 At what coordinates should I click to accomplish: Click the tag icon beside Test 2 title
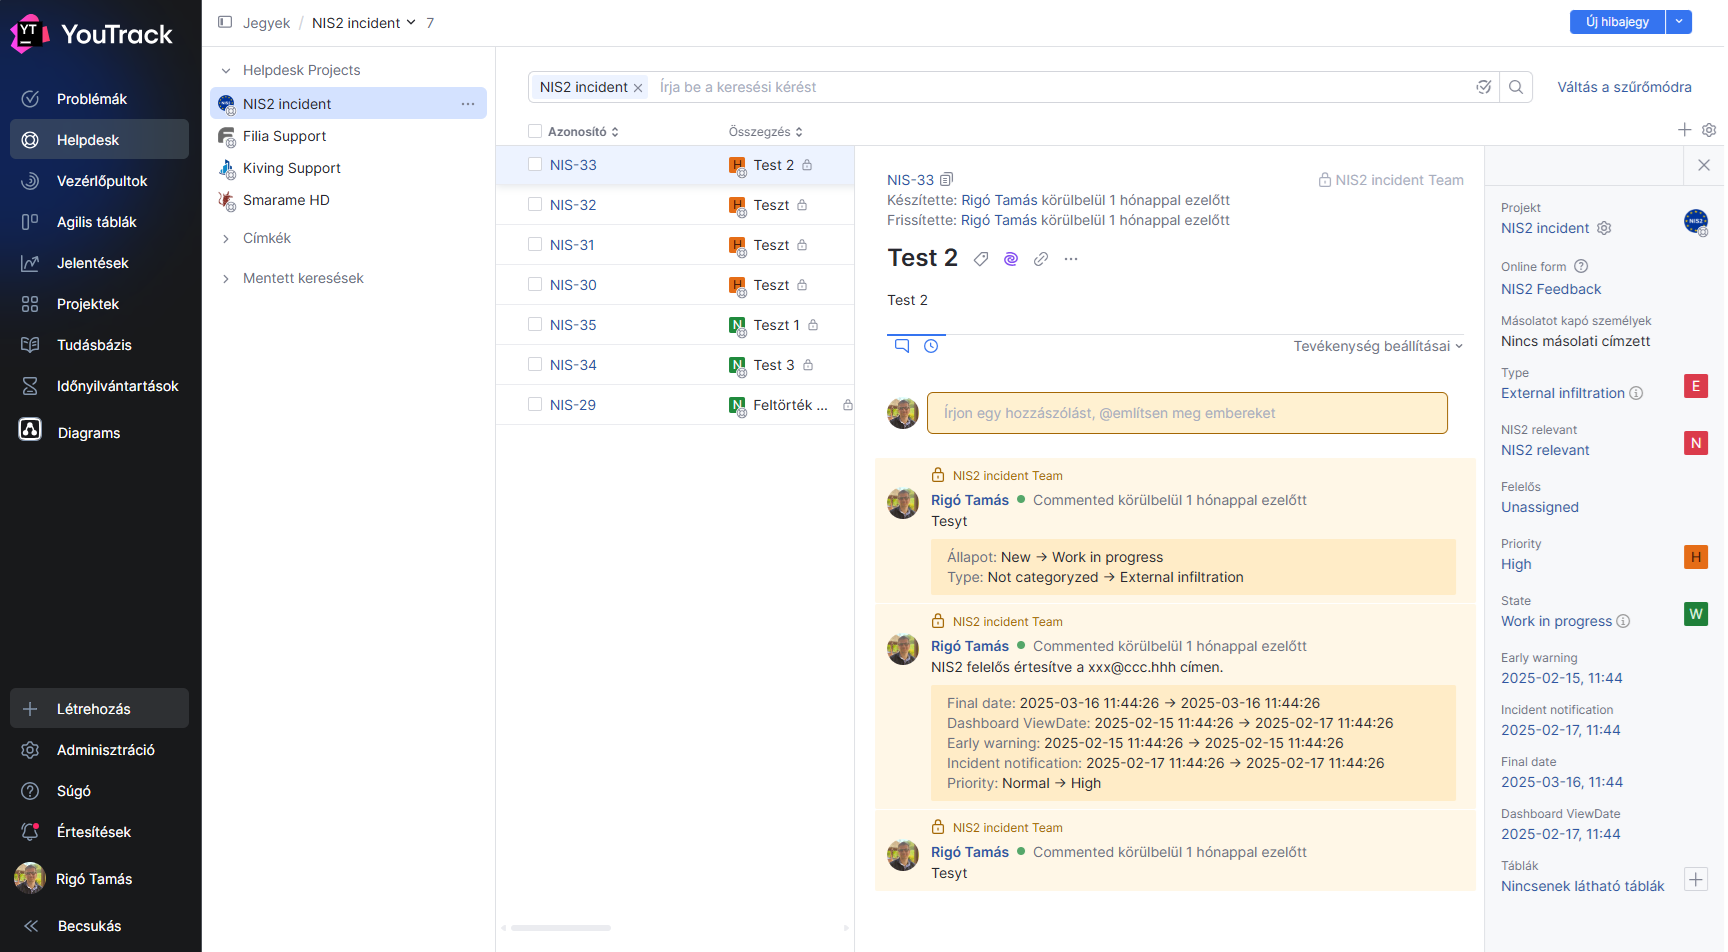point(981,259)
